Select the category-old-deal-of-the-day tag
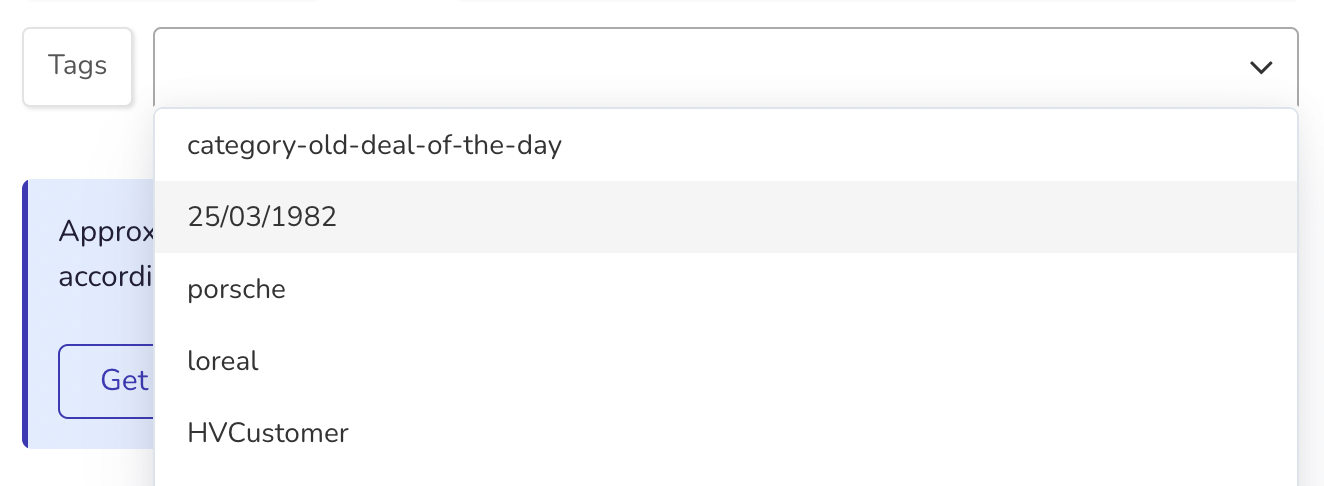Viewport: 1324px width, 486px height. [374, 146]
